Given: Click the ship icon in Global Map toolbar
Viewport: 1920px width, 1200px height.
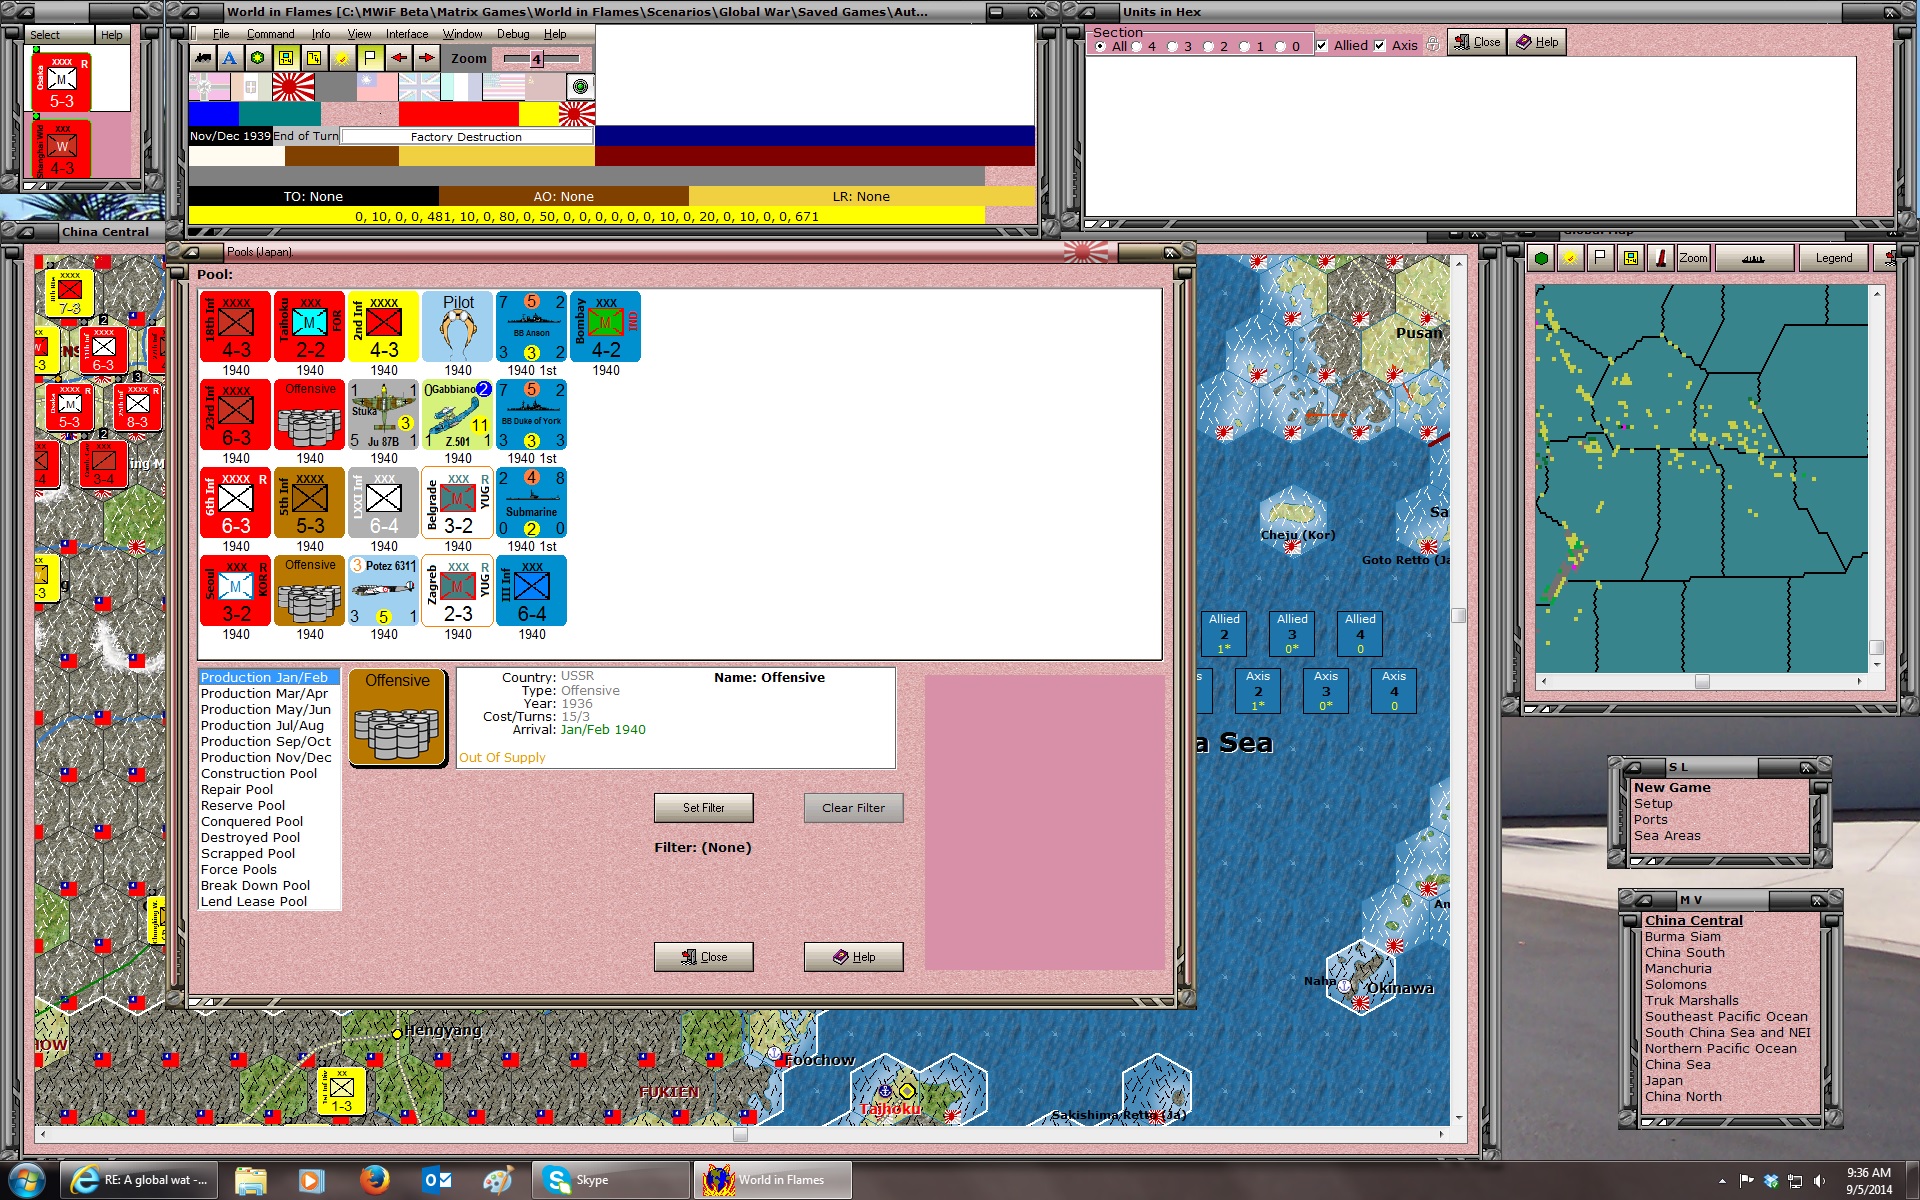Looking at the screenshot, I should 1753,258.
